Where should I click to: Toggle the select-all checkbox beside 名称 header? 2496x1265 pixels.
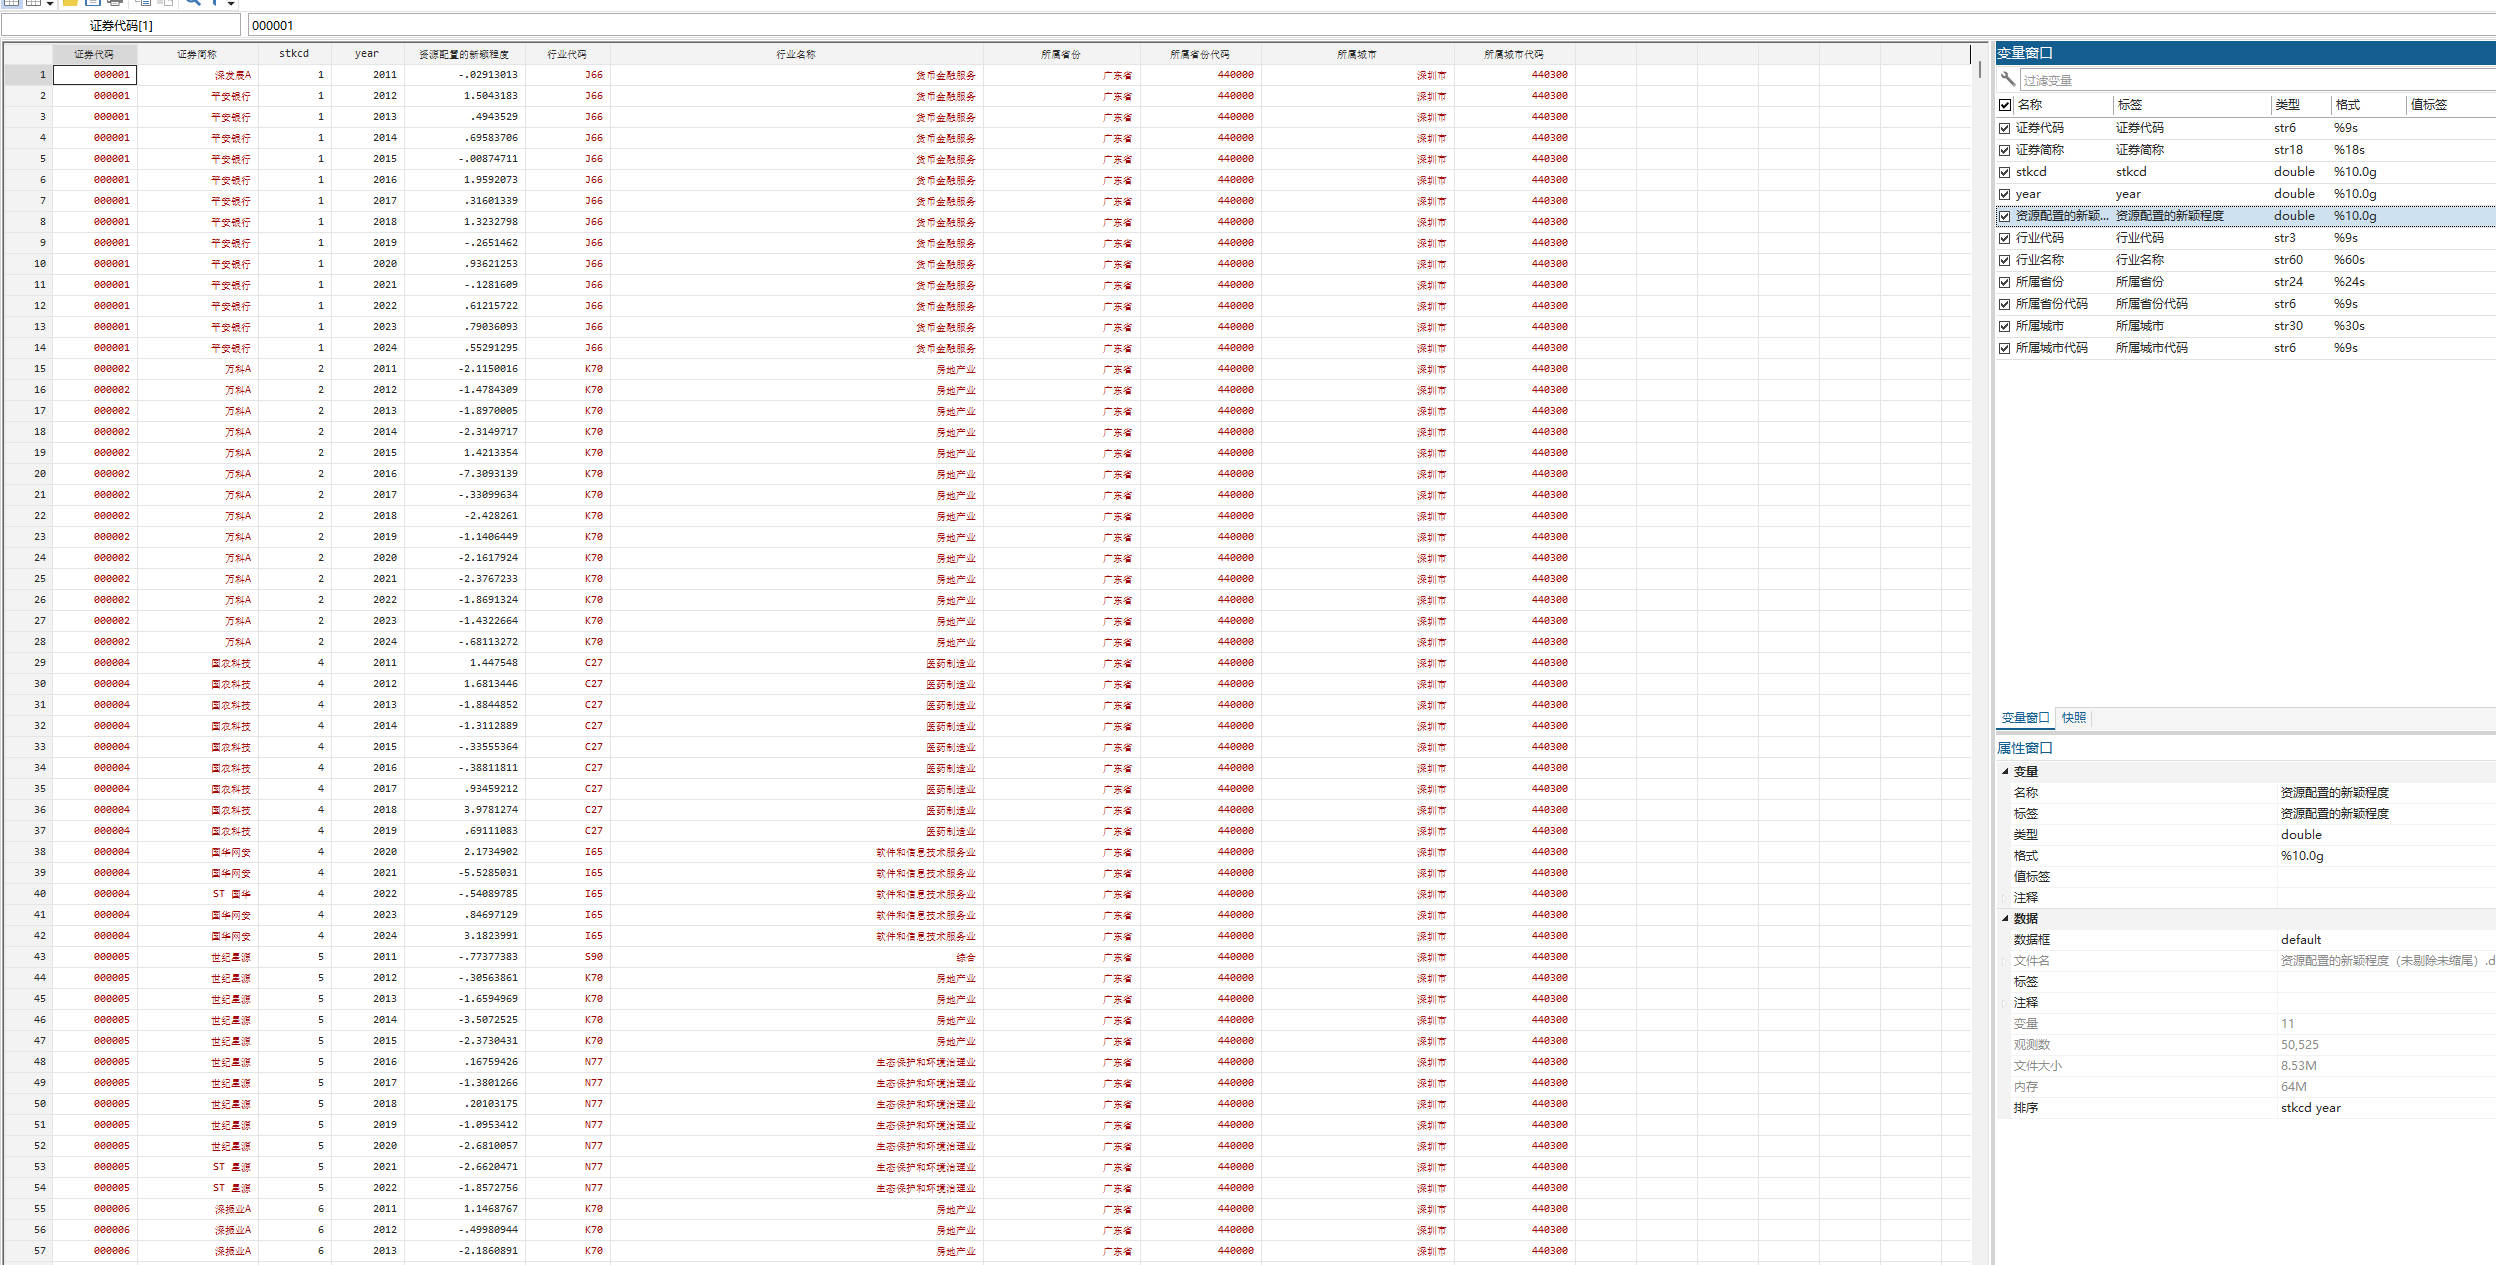point(2004,105)
